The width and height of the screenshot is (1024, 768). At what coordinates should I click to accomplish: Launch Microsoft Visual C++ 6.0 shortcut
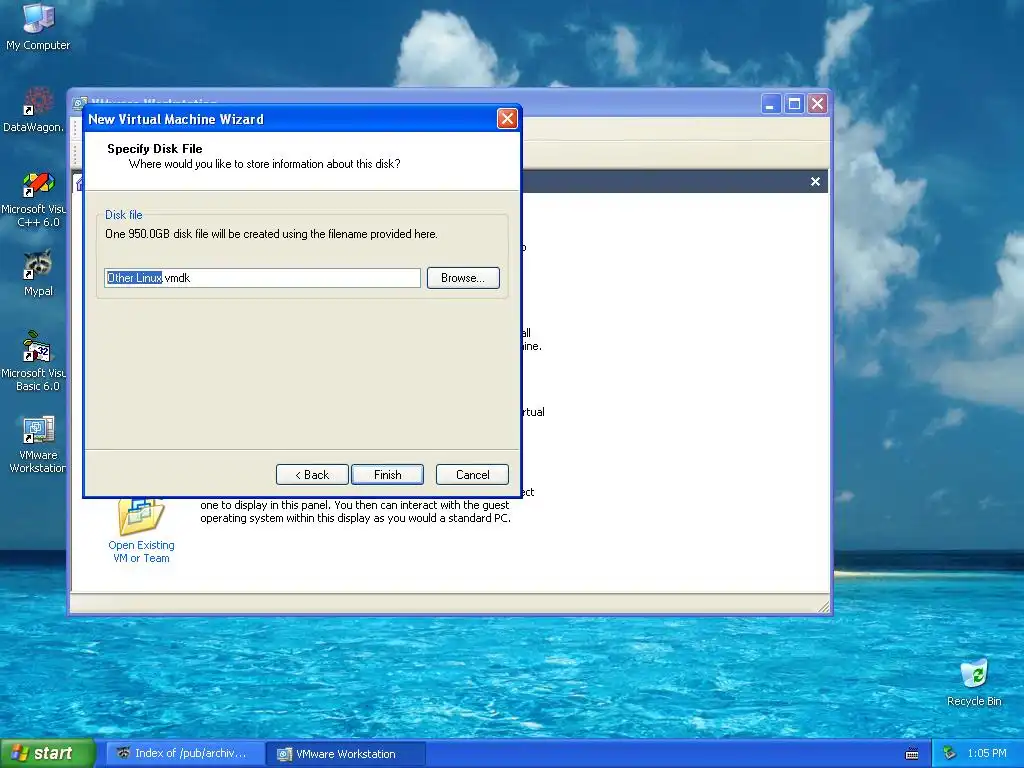click(34, 199)
